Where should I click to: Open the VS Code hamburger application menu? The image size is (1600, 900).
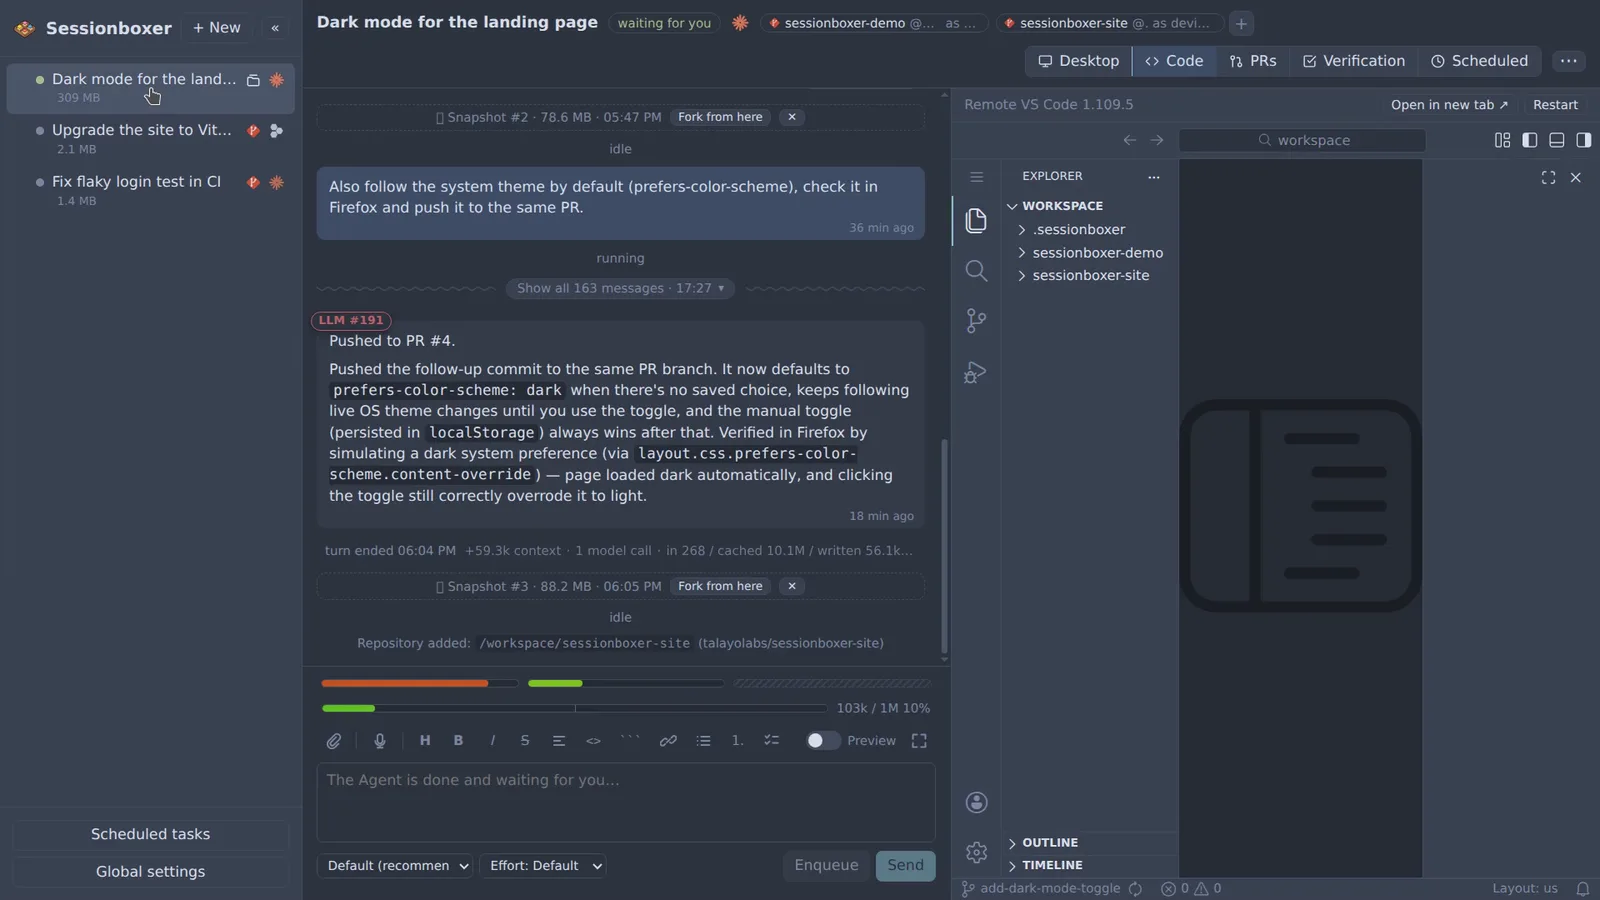point(977,177)
